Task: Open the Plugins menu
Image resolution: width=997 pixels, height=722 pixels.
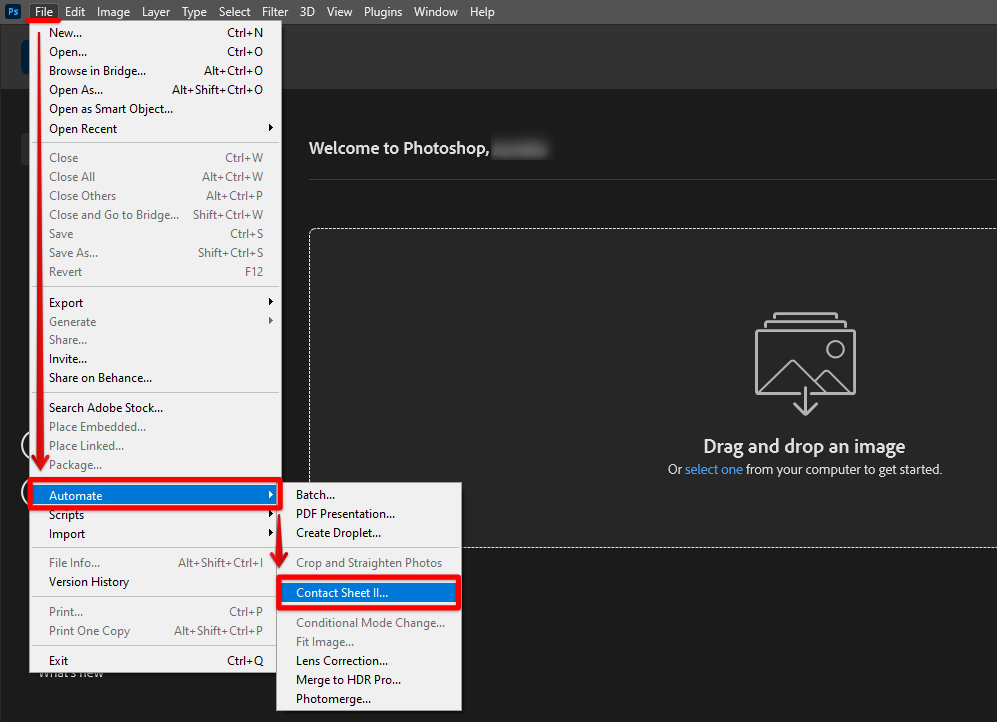Action: pyautogui.click(x=383, y=11)
